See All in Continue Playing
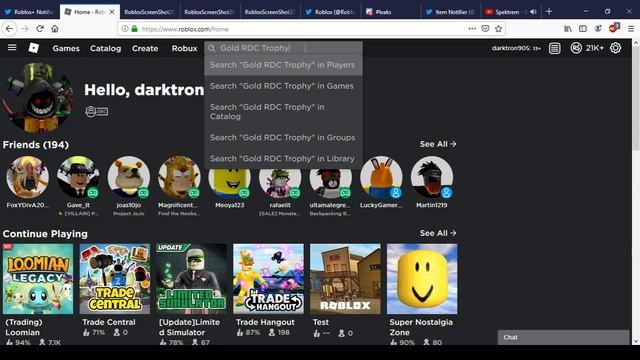This screenshot has width=640, height=360. [x=438, y=233]
